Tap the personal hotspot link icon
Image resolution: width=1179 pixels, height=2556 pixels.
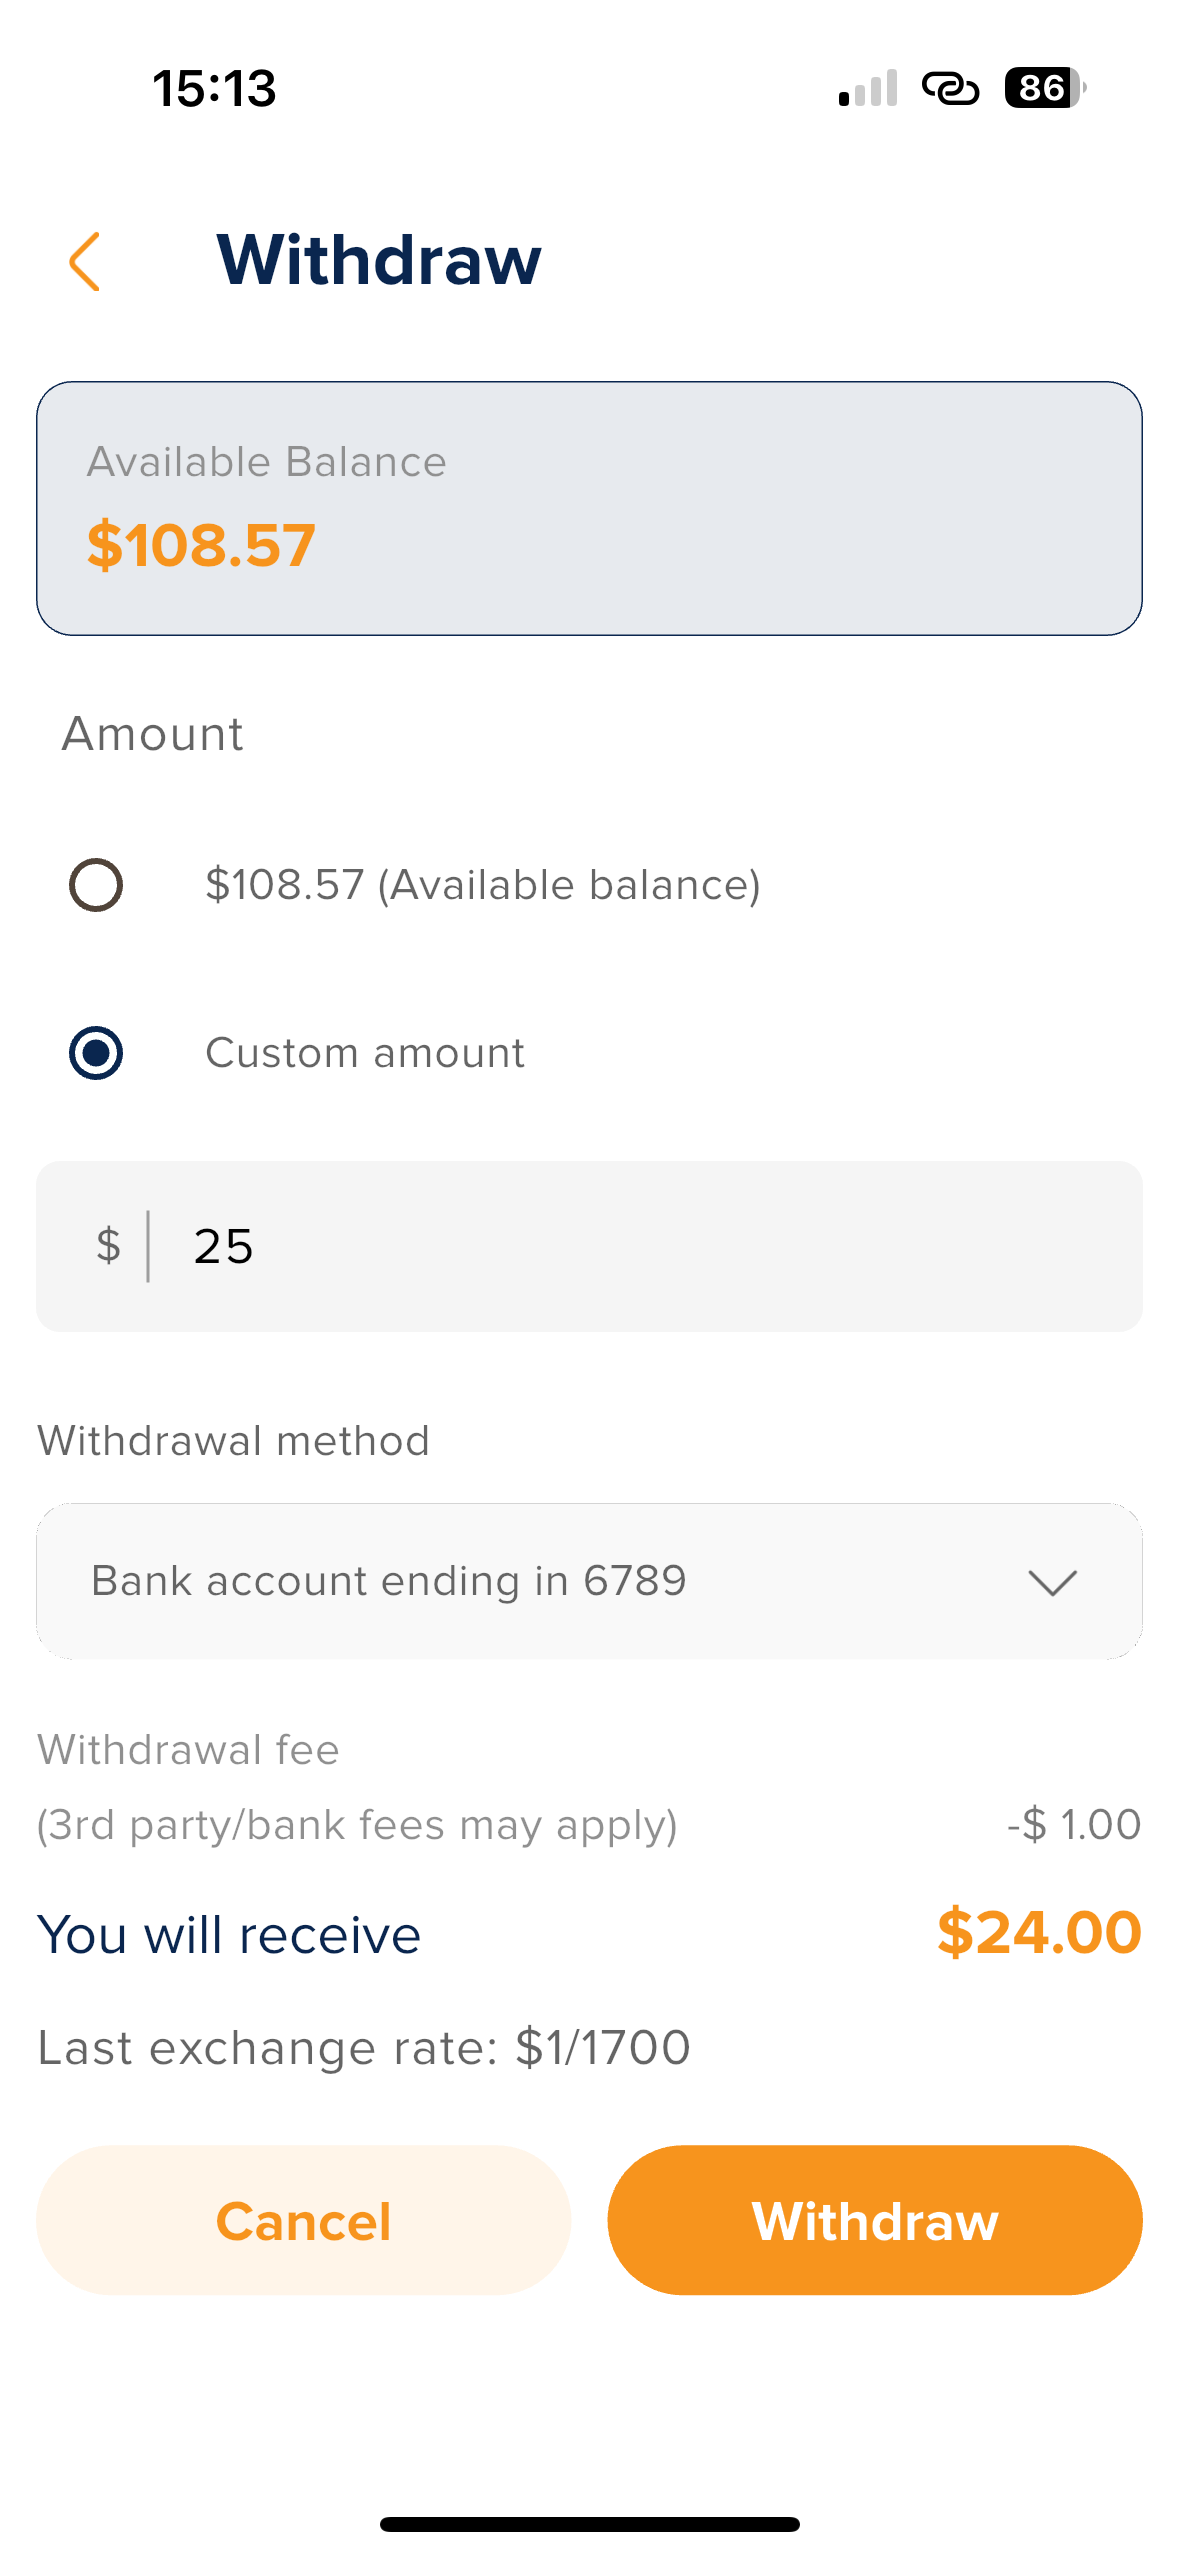click(950, 88)
